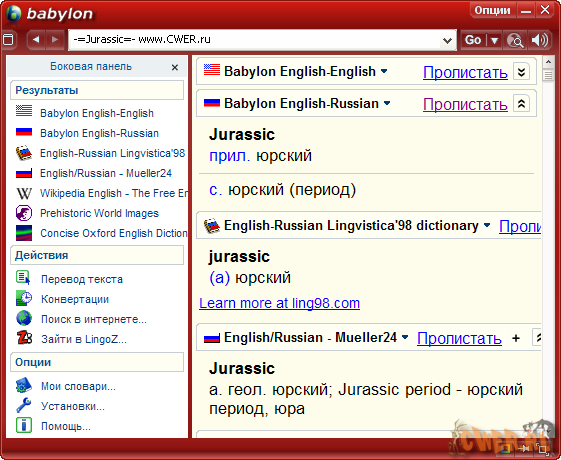Open Babylon English-English header dropdown arrow

point(384,71)
